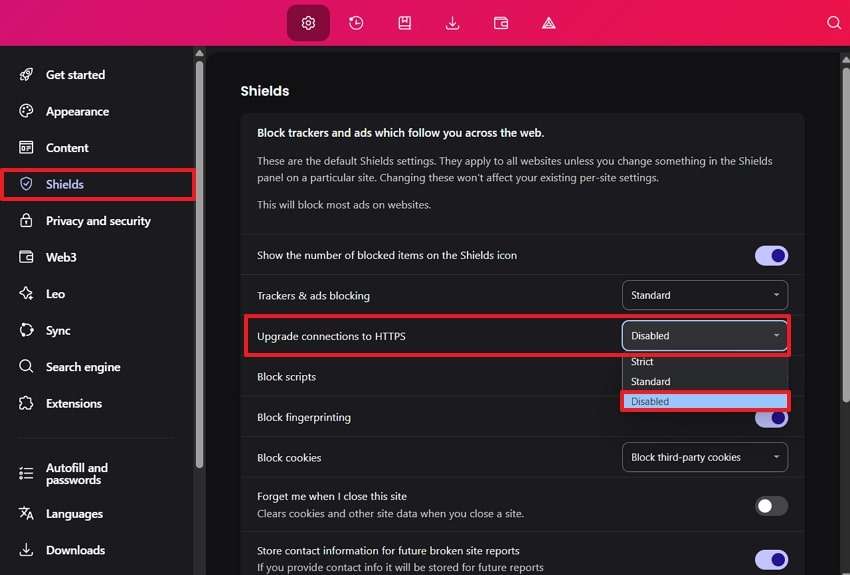Screen dimensions: 850x575
Task: Click the puzzle icon beside Extensions
Action: (x=26, y=403)
